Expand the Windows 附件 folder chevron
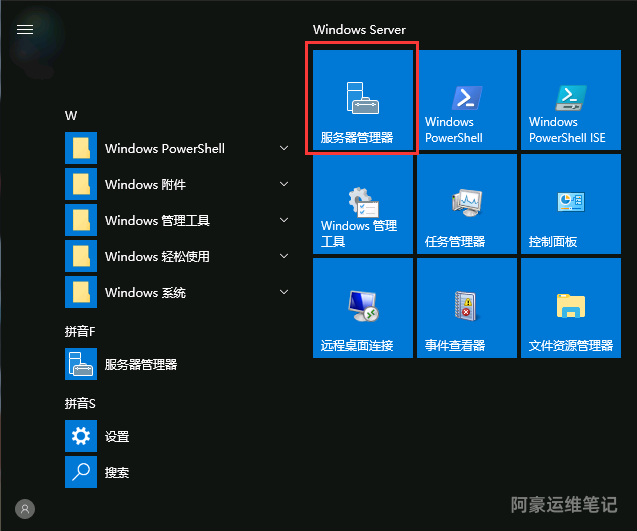The width and height of the screenshot is (637, 531). point(284,184)
